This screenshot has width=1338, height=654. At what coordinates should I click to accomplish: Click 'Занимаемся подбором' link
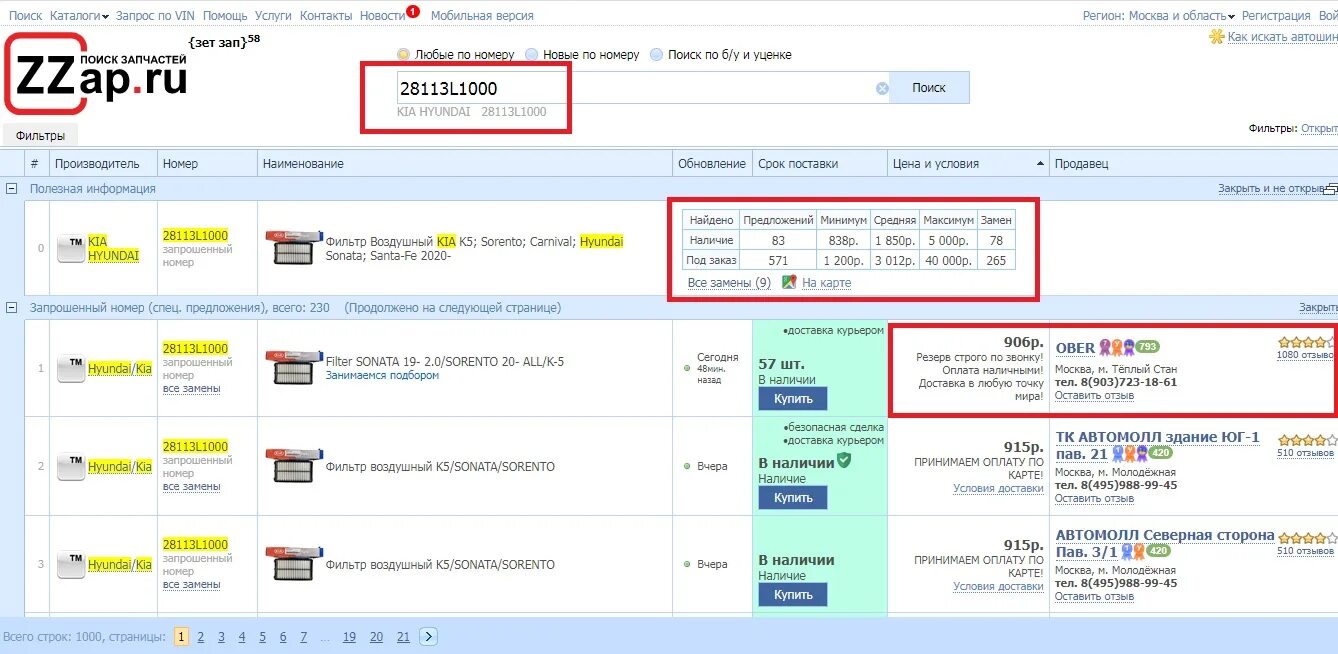point(382,375)
